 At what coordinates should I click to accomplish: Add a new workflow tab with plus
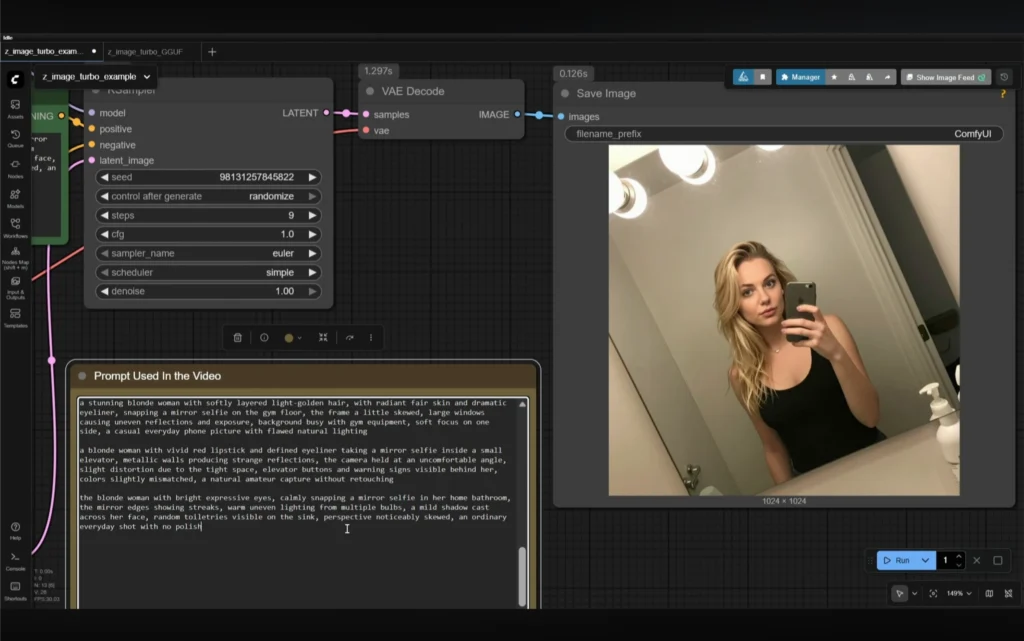tap(211, 51)
